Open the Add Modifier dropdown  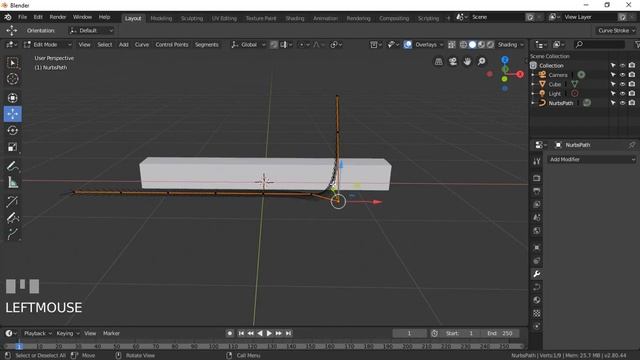[592, 160]
